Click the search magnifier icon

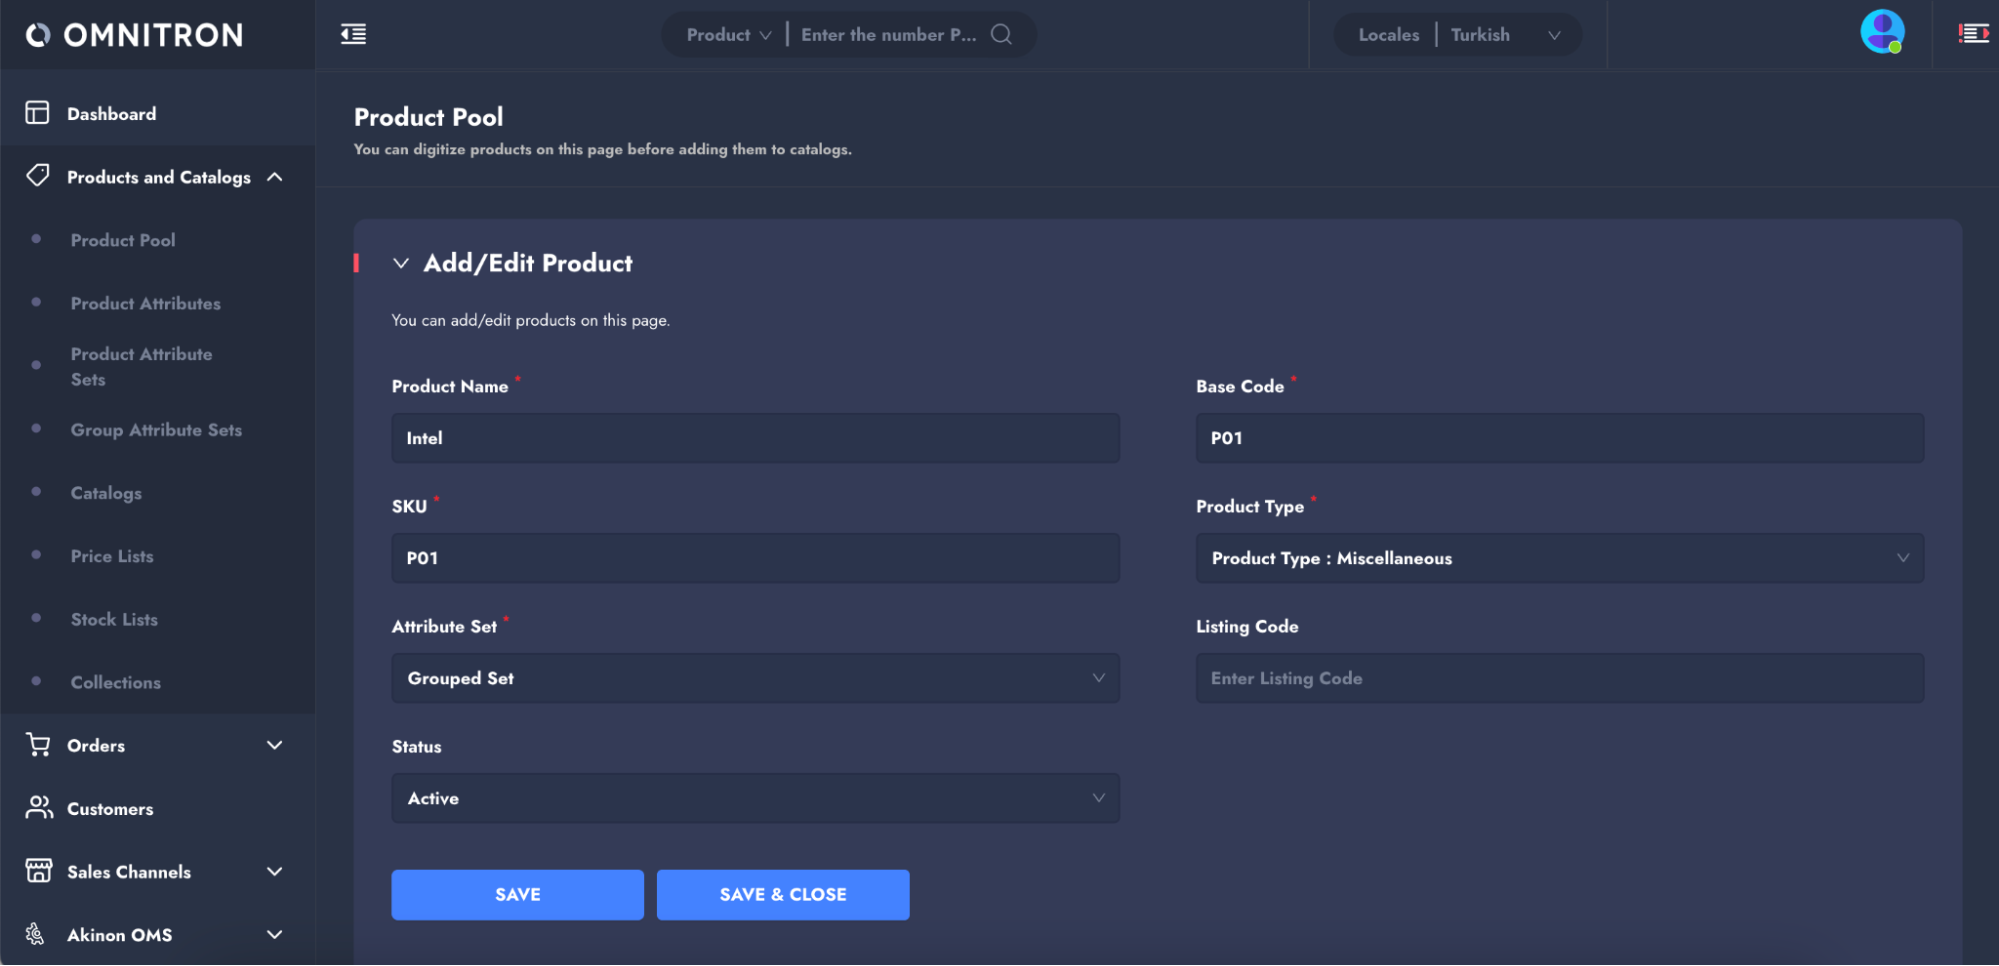[1001, 35]
